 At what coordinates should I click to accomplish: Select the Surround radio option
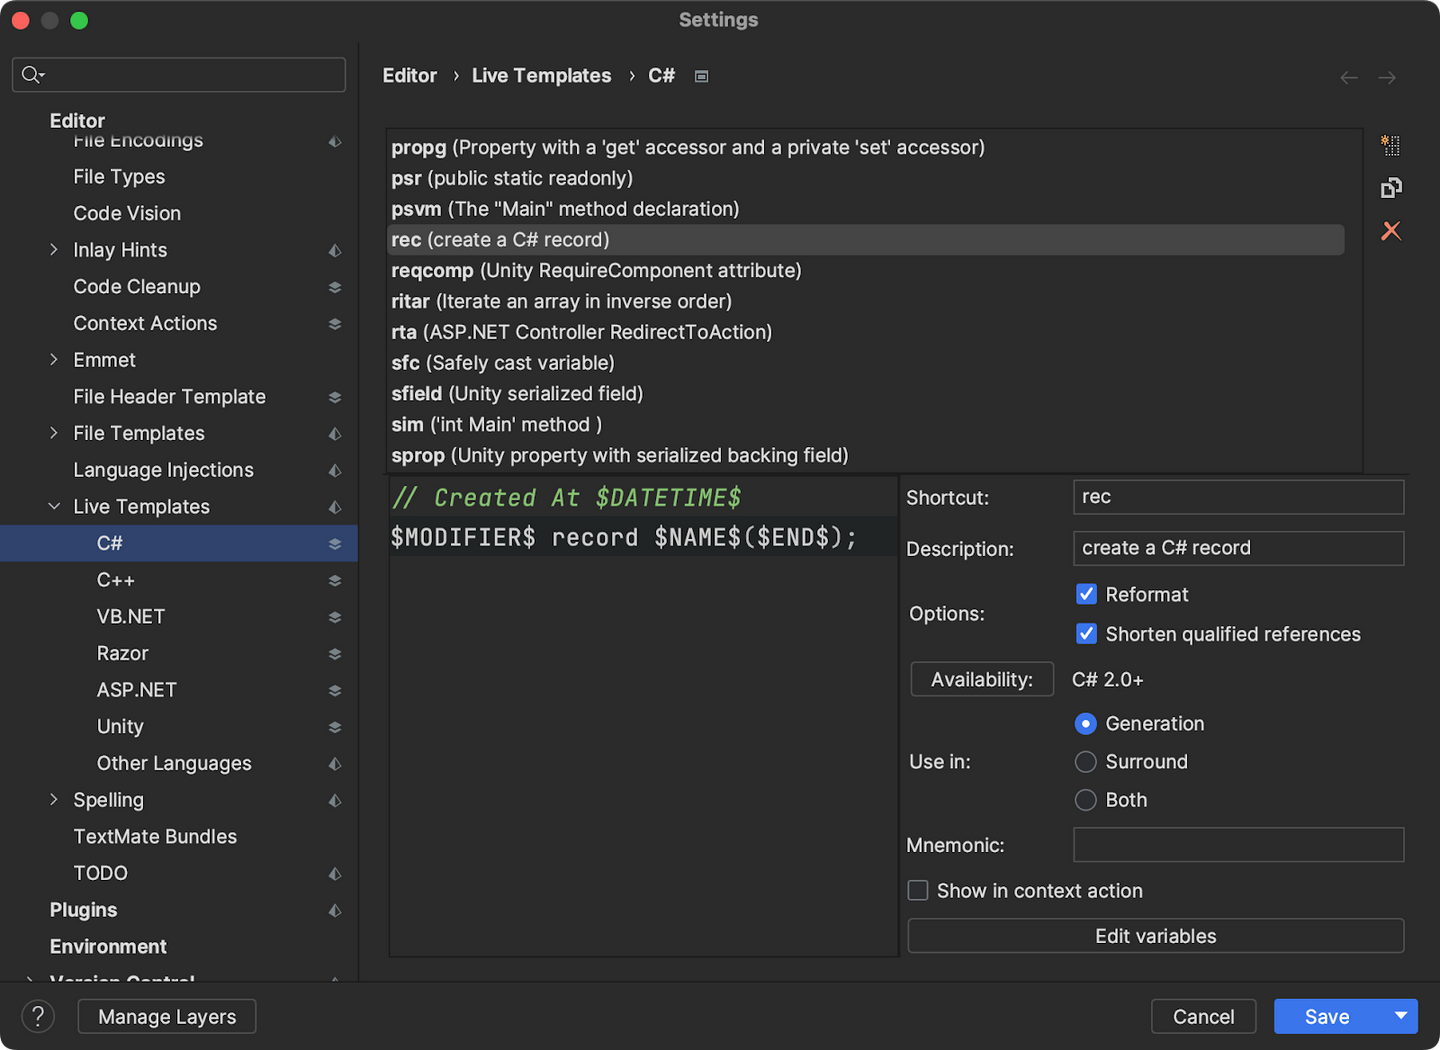[x=1085, y=762]
